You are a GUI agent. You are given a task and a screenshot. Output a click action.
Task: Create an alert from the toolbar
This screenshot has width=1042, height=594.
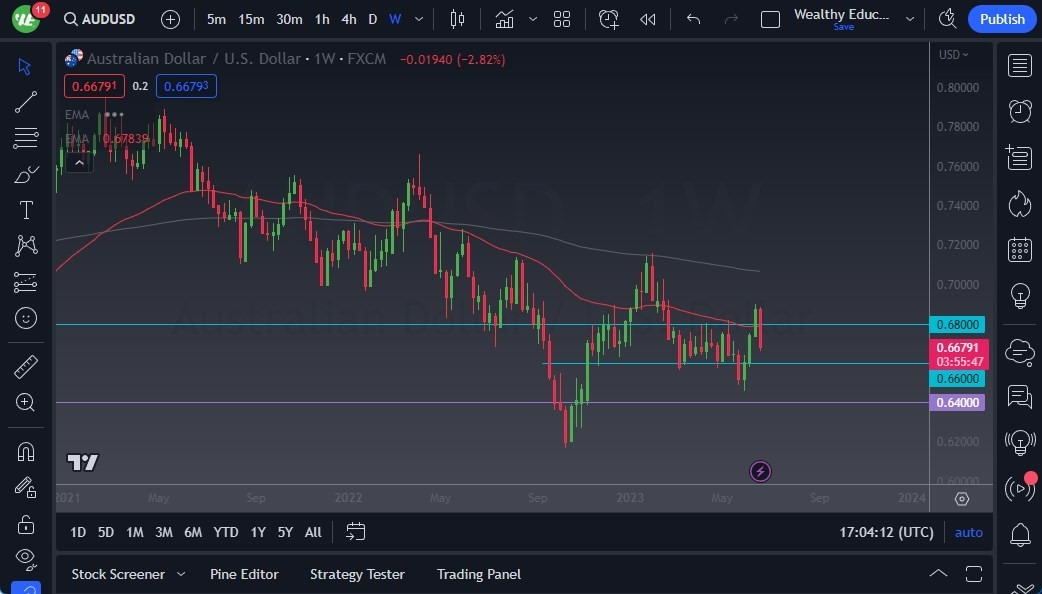[608, 18]
